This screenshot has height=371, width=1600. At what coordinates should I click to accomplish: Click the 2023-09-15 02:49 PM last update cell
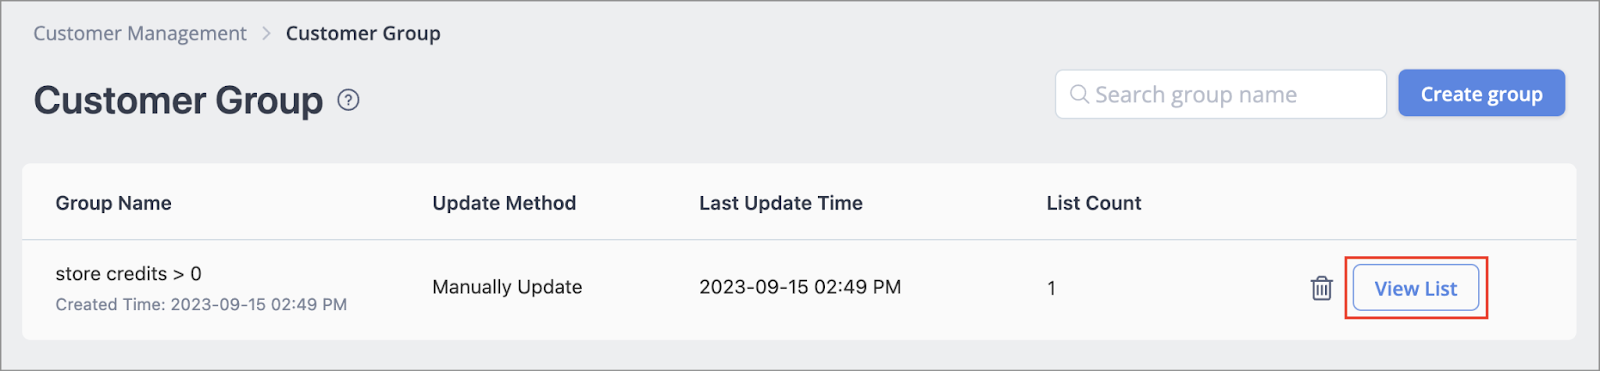pos(800,287)
